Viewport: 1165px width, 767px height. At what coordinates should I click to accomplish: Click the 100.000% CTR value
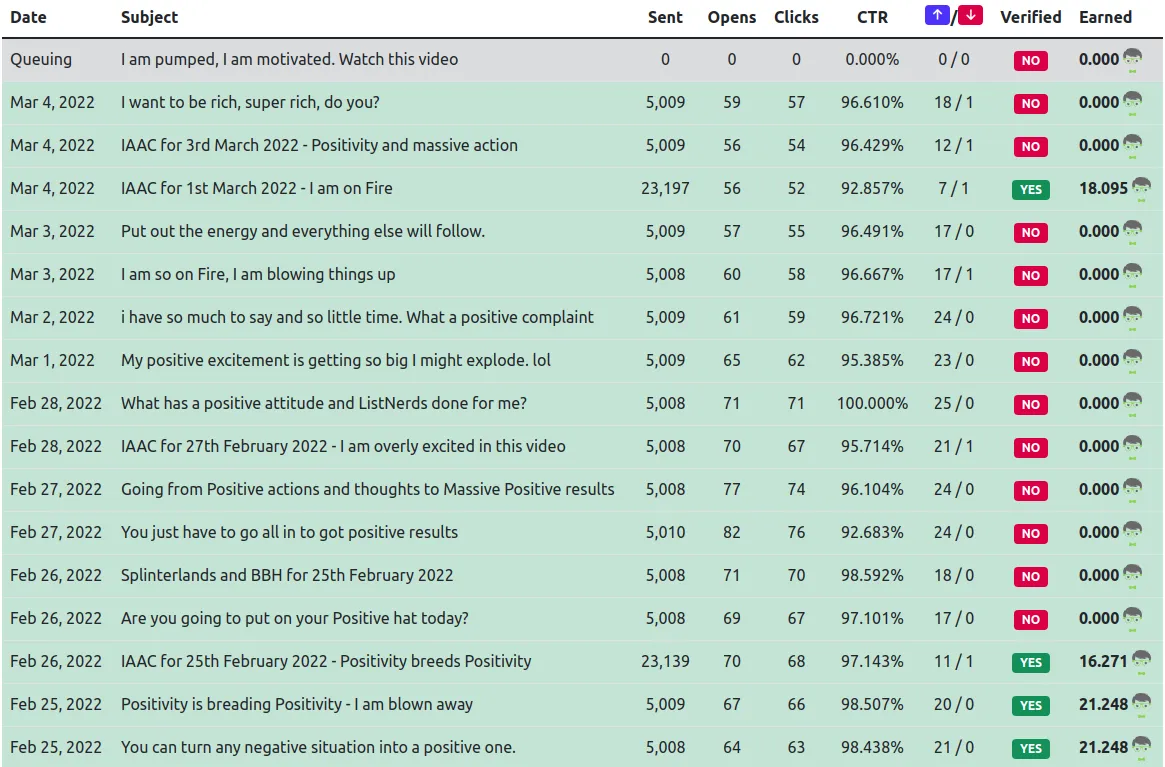pyautogui.click(x=872, y=404)
